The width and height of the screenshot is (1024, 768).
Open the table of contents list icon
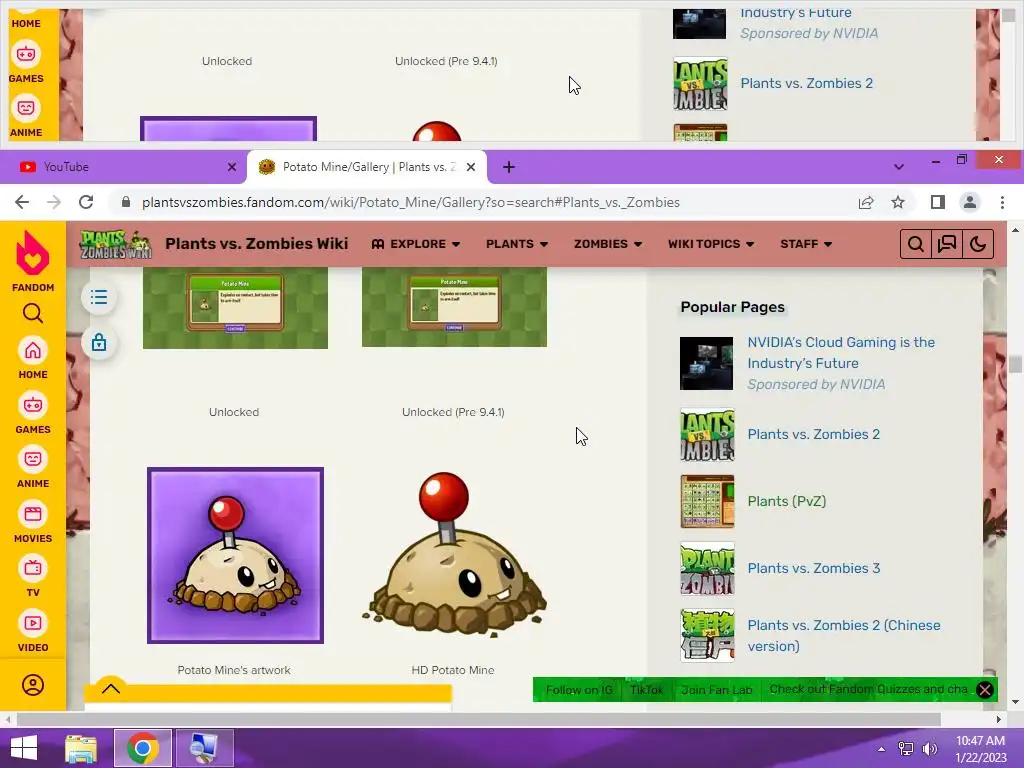pos(99,298)
